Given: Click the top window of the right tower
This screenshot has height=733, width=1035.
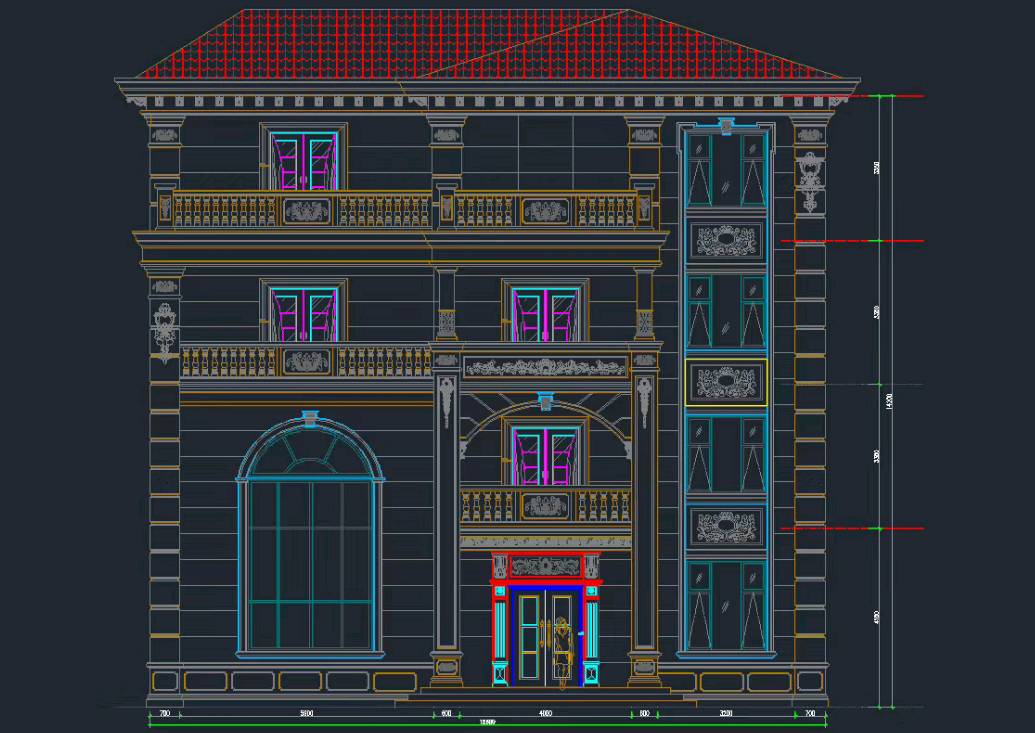Looking at the screenshot, I should [726, 168].
